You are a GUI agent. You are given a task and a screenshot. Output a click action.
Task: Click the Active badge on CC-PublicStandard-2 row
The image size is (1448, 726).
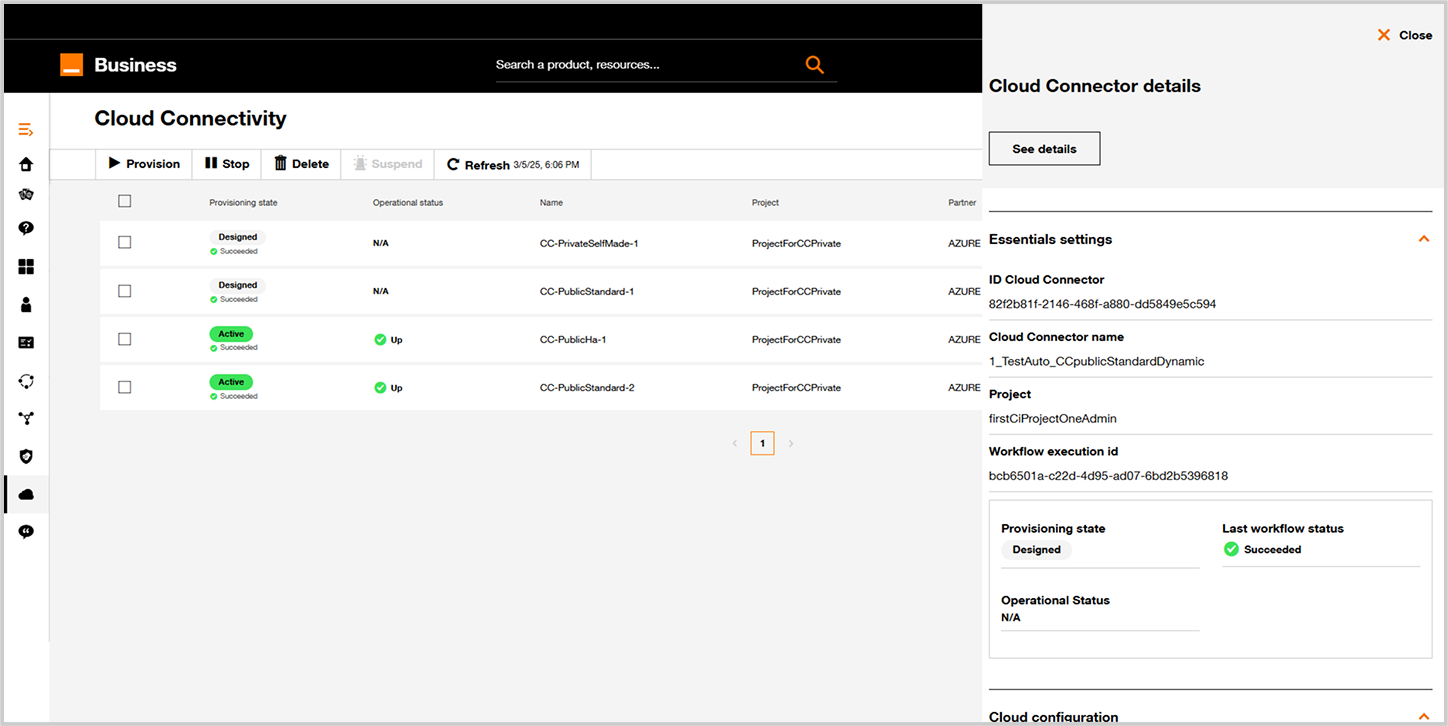tap(231, 382)
